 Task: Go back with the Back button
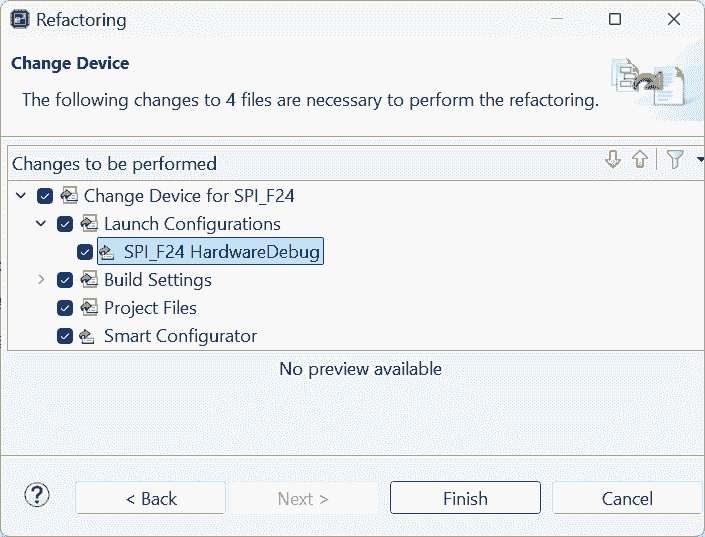coord(151,498)
